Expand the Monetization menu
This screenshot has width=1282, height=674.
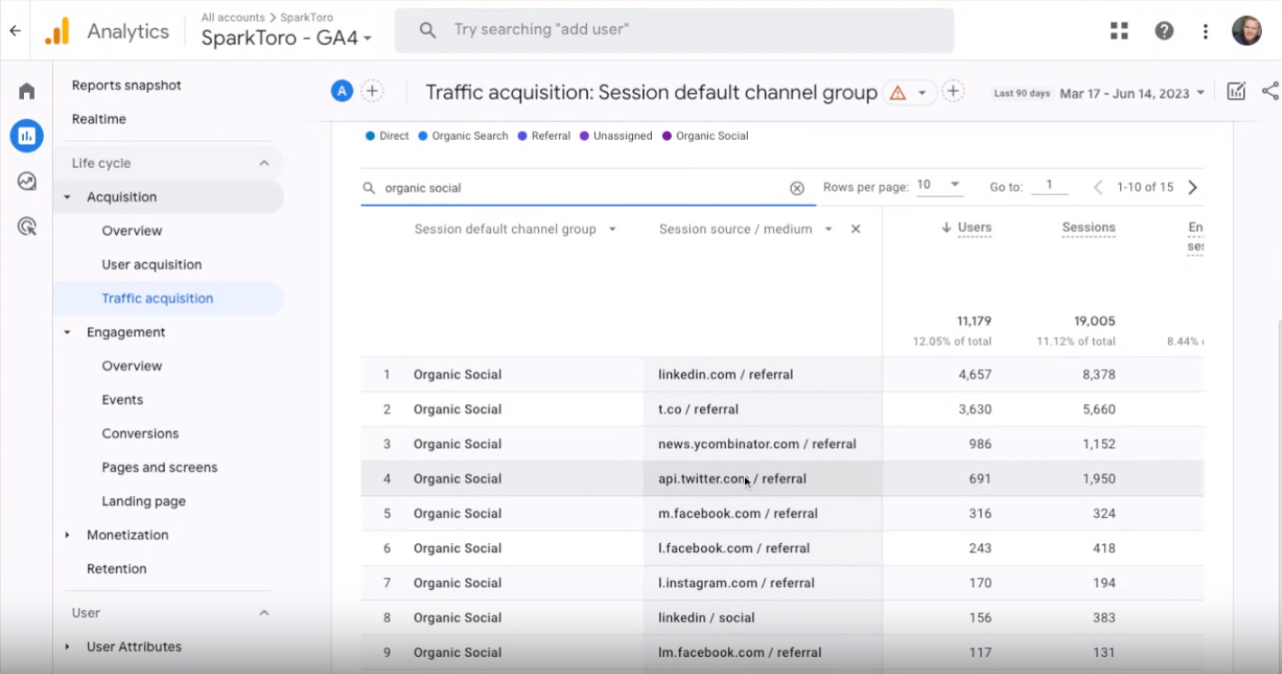pyautogui.click(x=67, y=535)
